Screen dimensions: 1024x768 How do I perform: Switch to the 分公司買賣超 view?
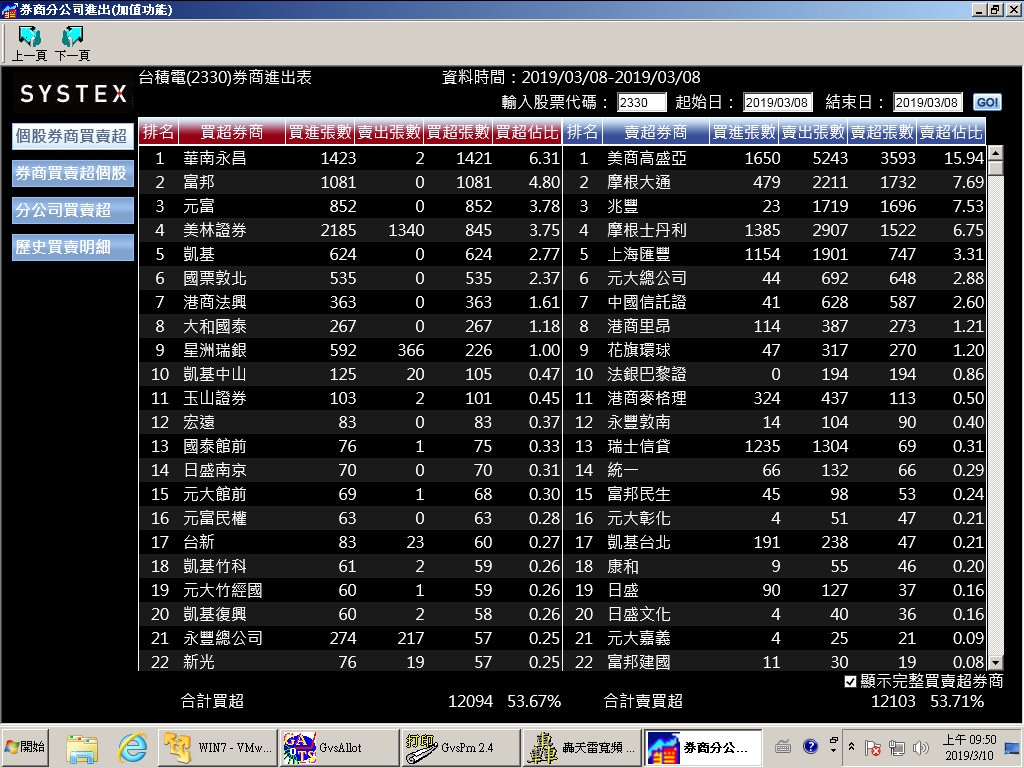click(x=72, y=210)
